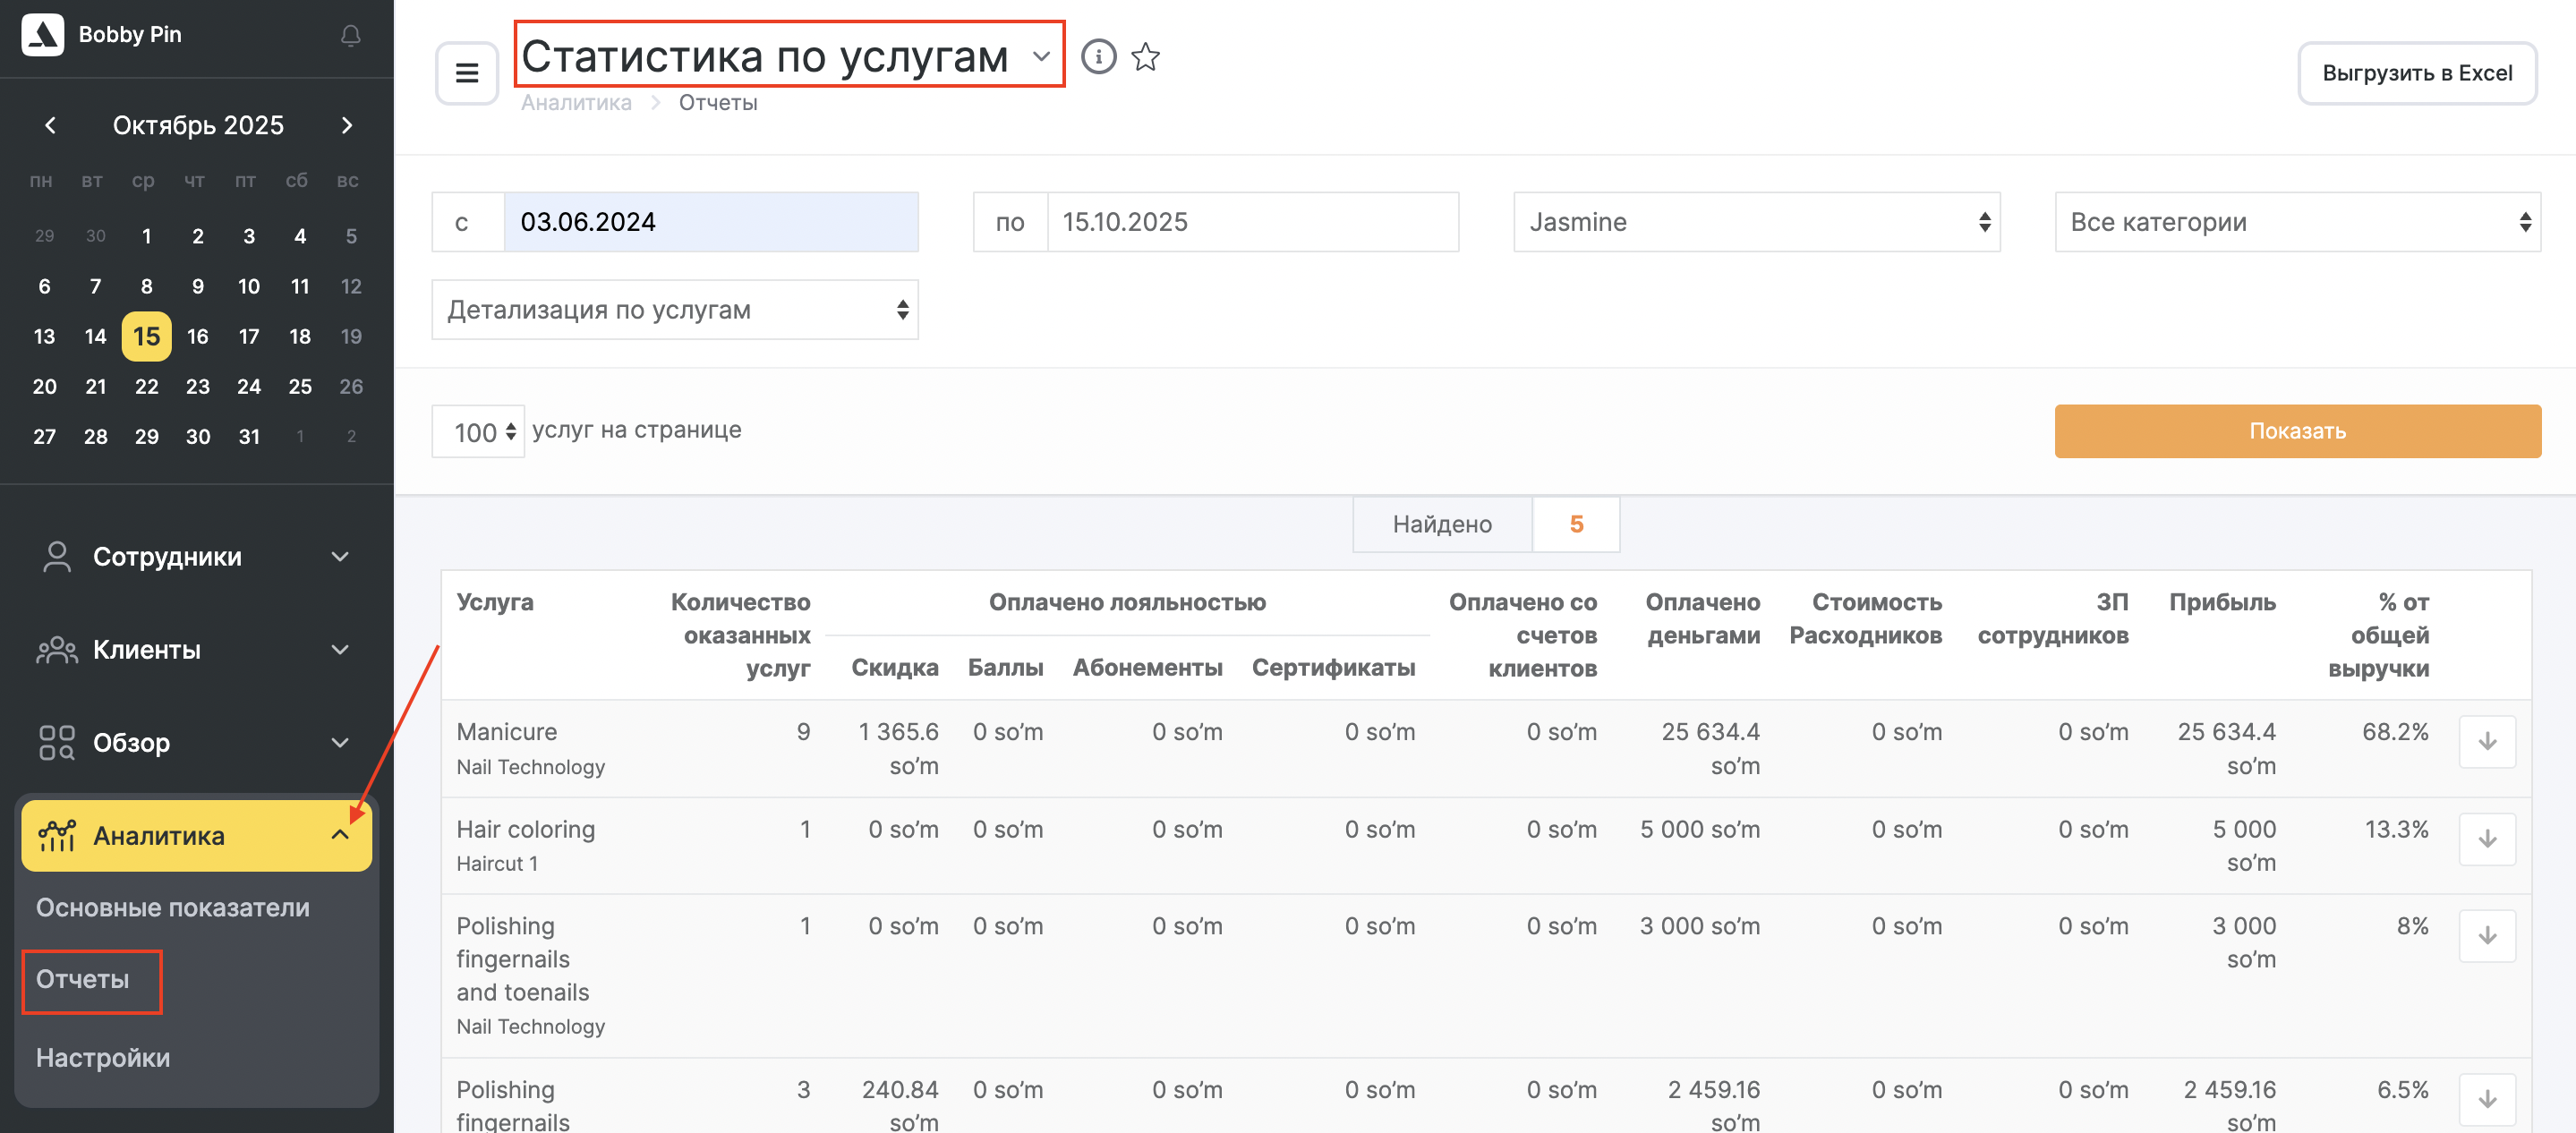This screenshot has width=2576, height=1133.
Task: Click Выгрузить в Excel button
Action: click(2415, 73)
